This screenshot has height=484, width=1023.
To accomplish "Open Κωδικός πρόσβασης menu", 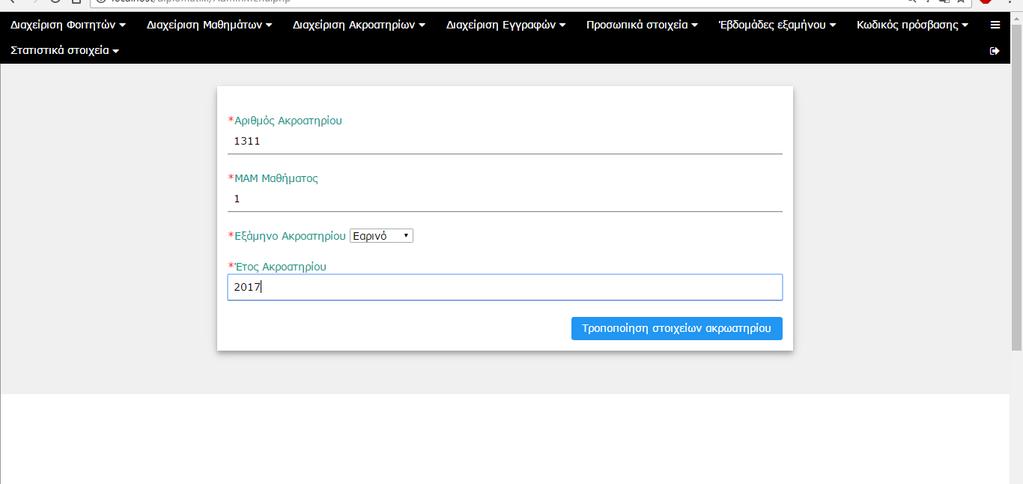I will [913, 25].
